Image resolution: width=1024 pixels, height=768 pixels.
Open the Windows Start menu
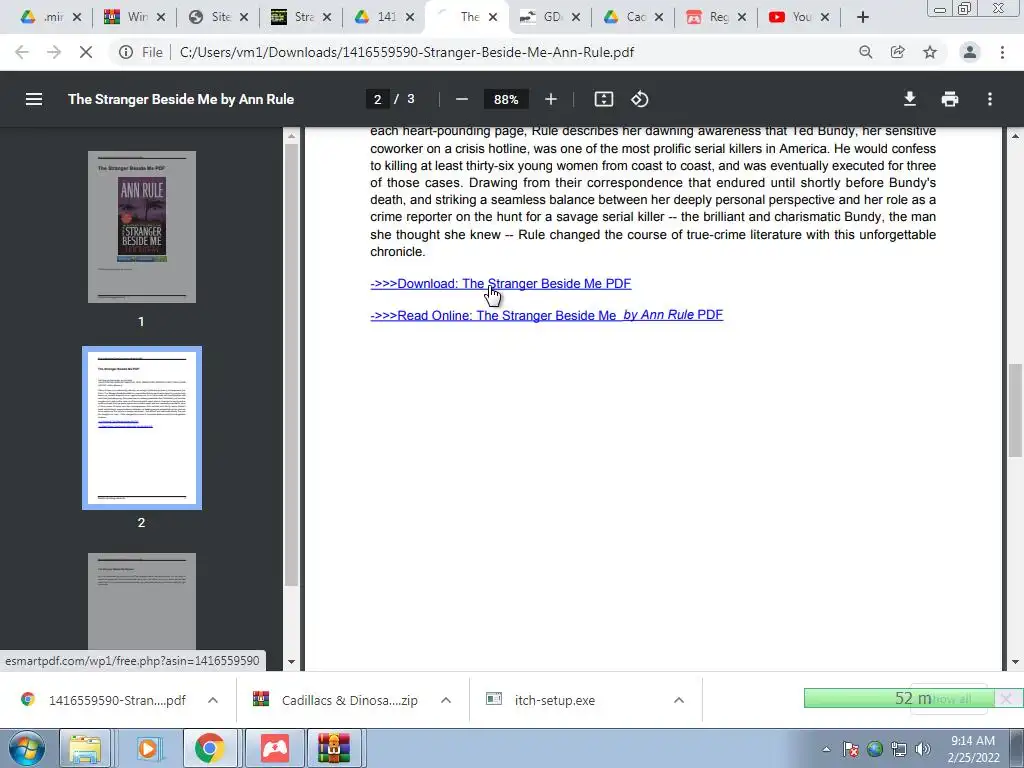[x=26, y=748]
